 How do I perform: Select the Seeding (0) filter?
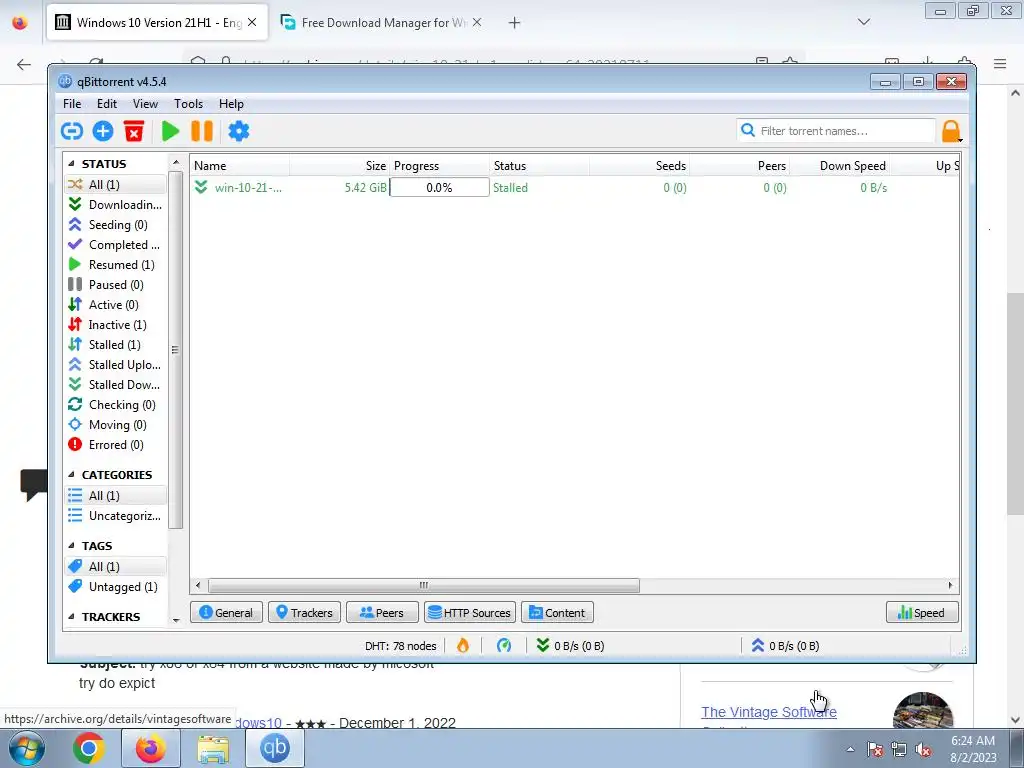click(116, 225)
